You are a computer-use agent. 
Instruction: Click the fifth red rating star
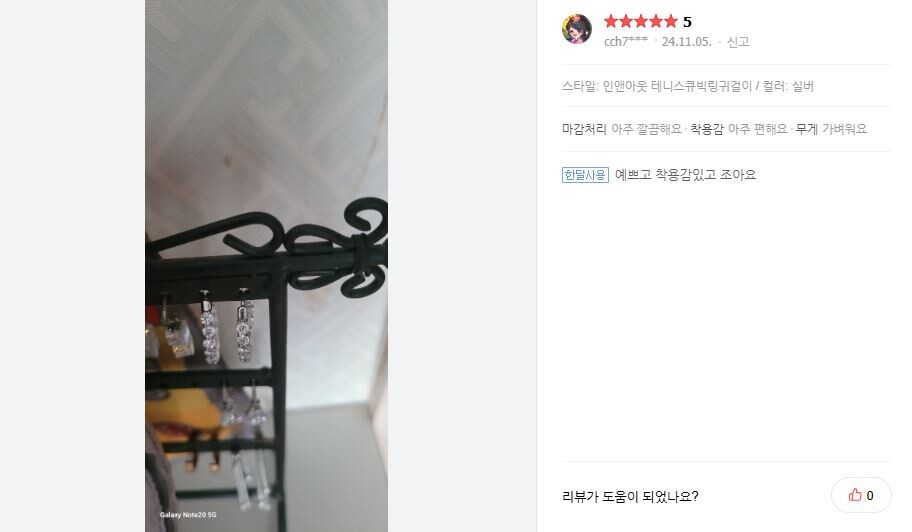(x=671, y=22)
